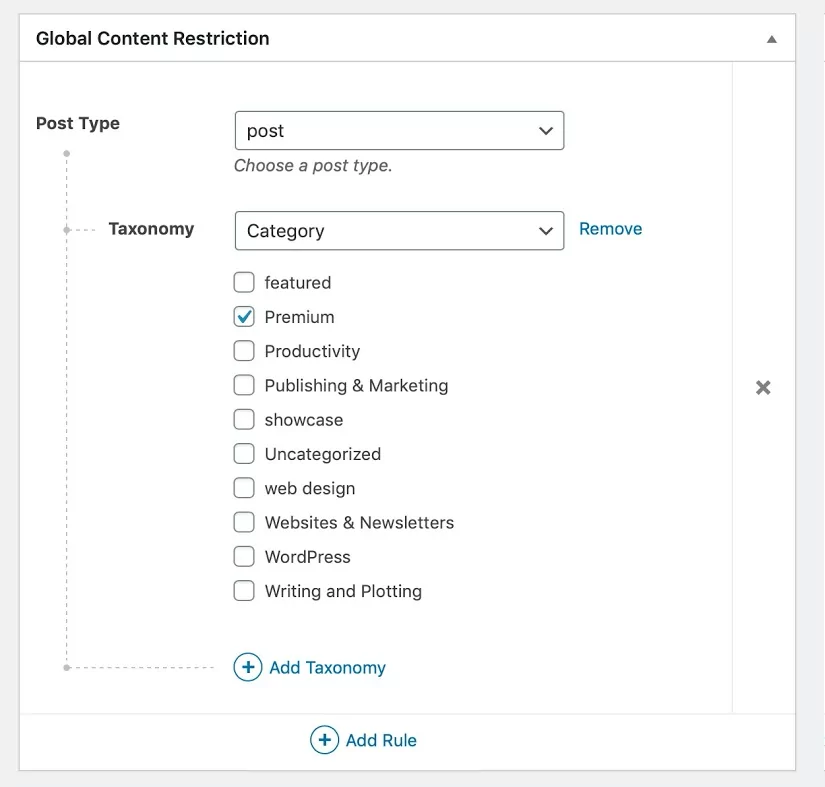
Task: Click the Remove taxonomy link
Action: tap(610, 229)
